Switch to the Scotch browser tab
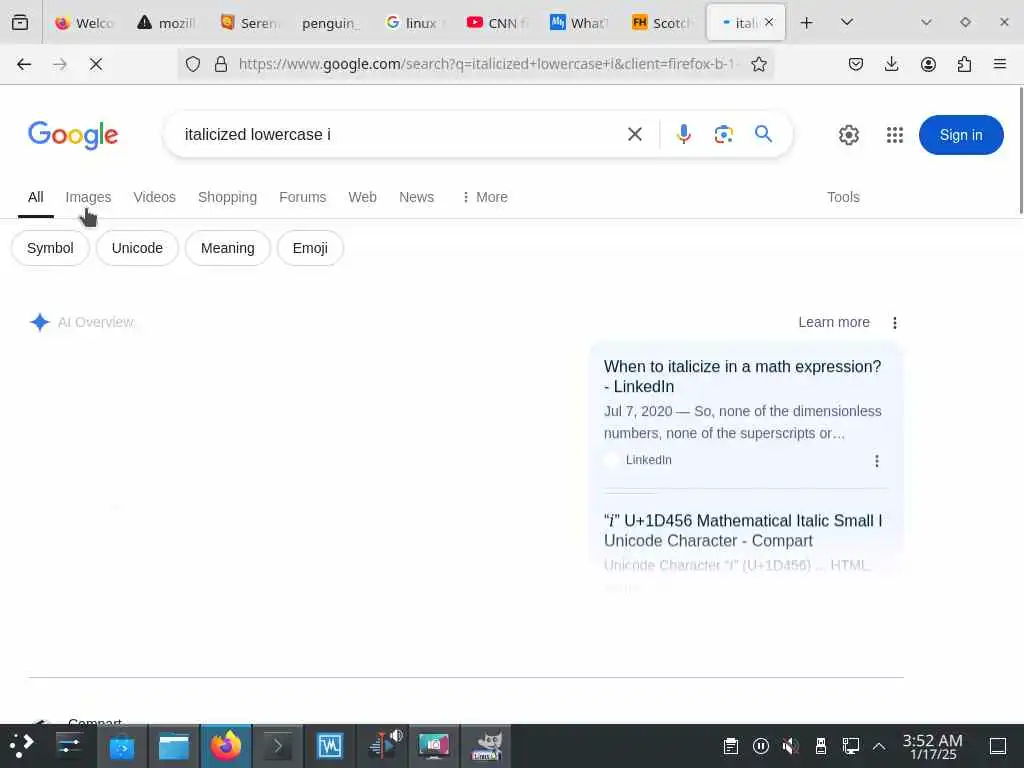 (x=663, y=23)
